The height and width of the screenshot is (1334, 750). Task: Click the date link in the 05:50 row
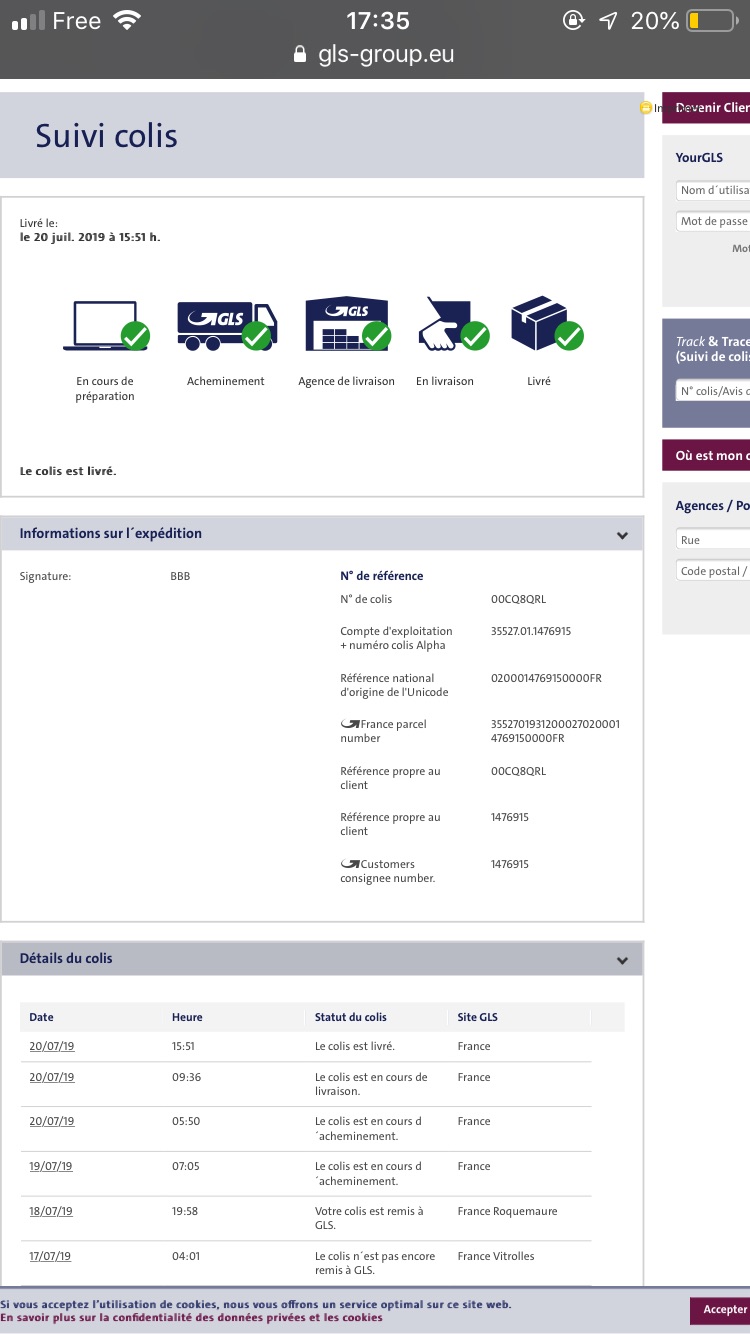pyautogui.click(x=51, y=1121)
